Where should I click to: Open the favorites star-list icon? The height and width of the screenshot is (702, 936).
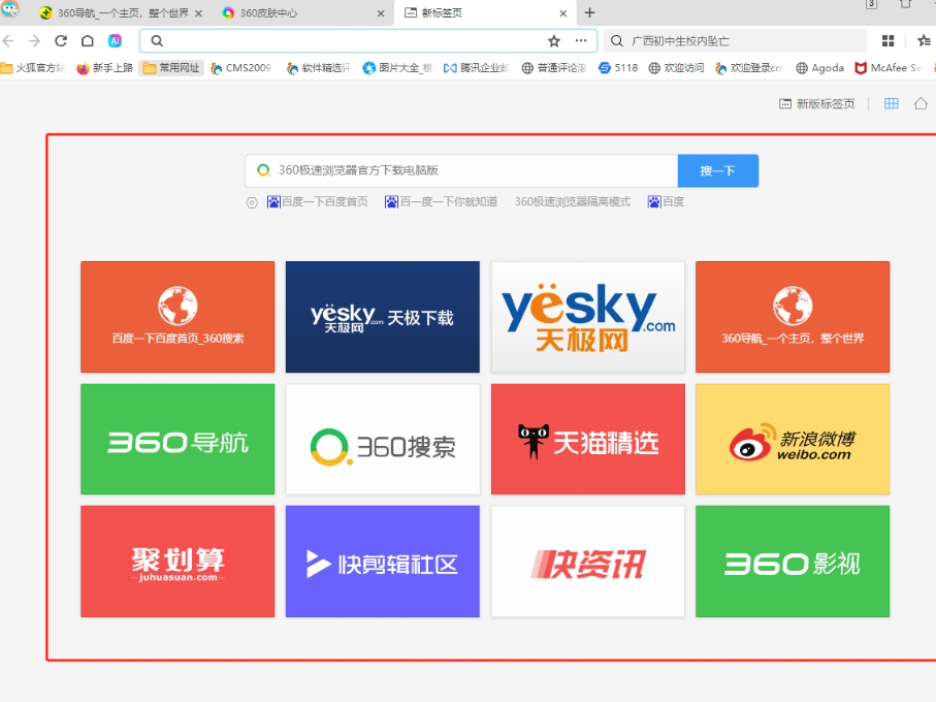[924, 41]
